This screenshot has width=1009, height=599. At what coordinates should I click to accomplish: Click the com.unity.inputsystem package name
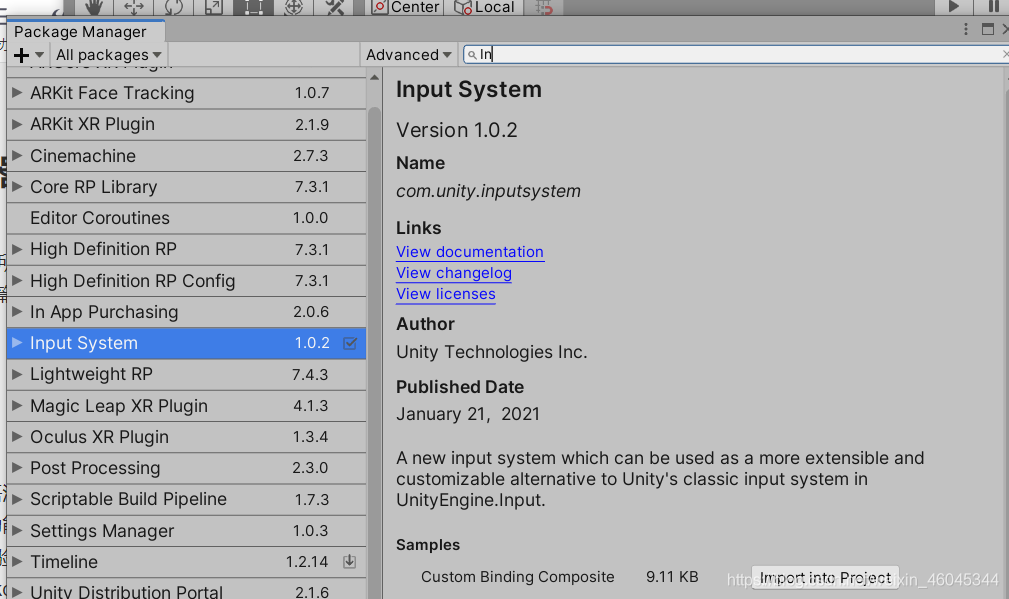[x=488, y=191]
